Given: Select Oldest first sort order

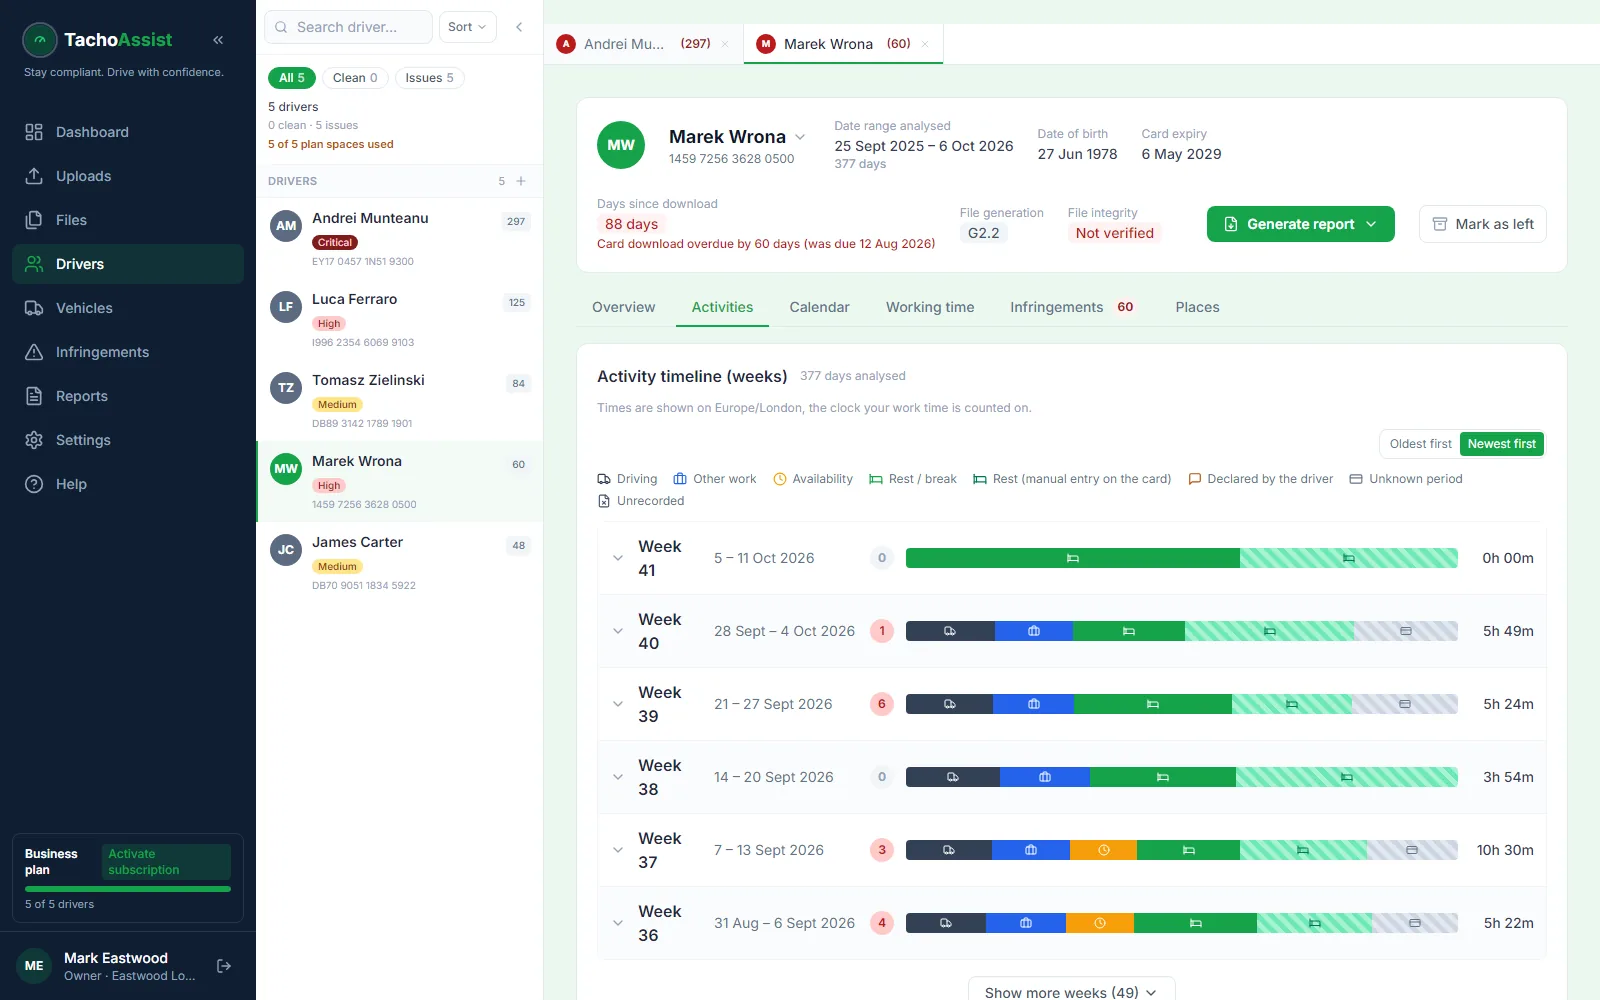Looking at the screenshot, I should click(1420, 444).
